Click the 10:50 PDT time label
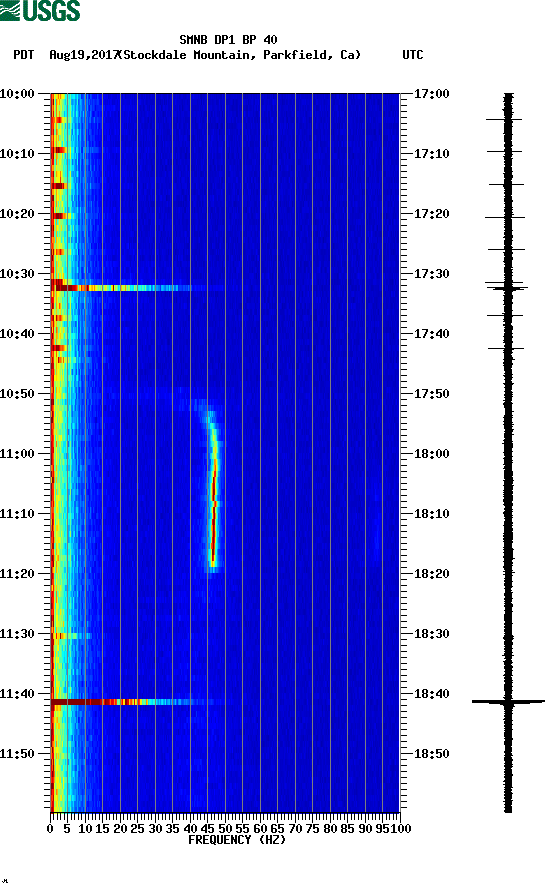This screenshot has width=552, height=892. click(17, 394)
